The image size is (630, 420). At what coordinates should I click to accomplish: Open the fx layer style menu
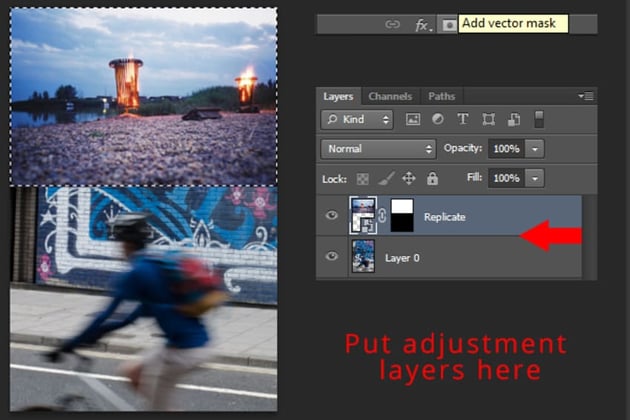[423, 25]
